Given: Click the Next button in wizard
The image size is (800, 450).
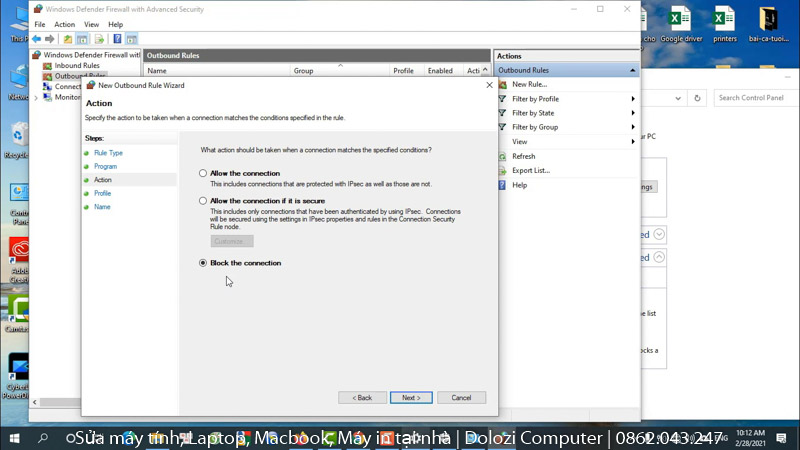Looking at the screenshot, I should point(411,397).
